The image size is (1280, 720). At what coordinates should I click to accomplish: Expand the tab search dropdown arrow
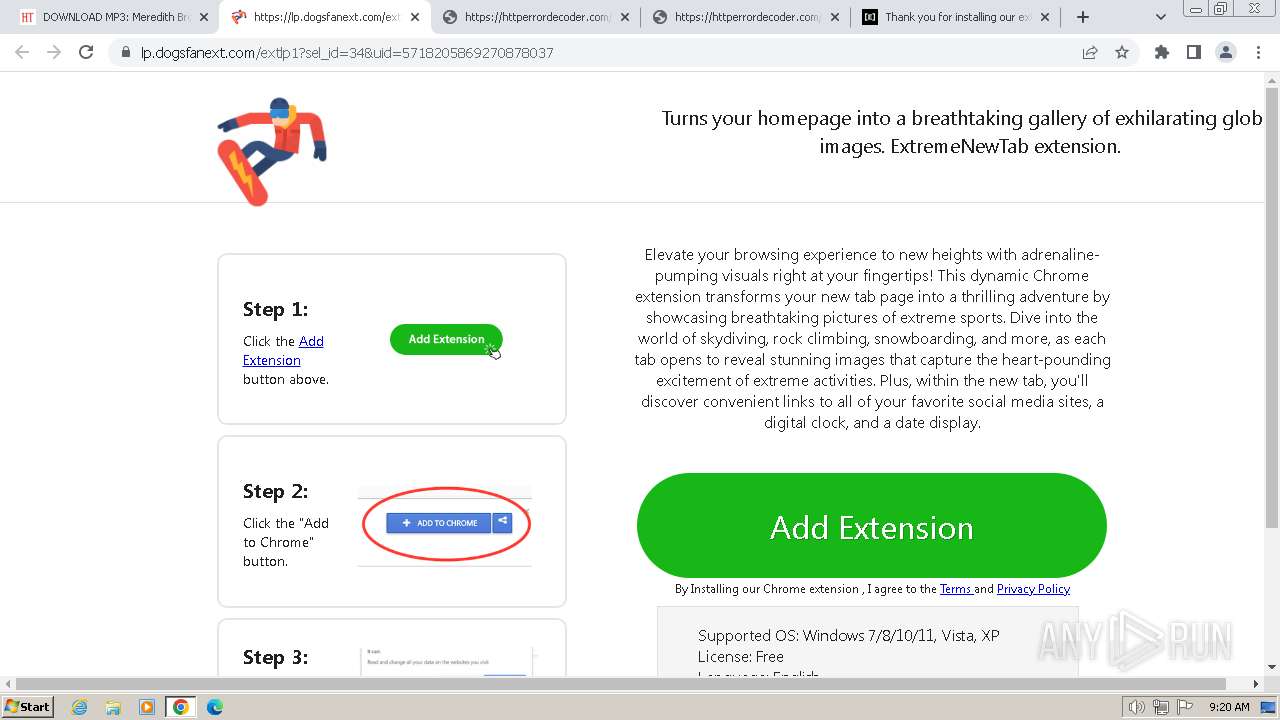[1161, 17]
